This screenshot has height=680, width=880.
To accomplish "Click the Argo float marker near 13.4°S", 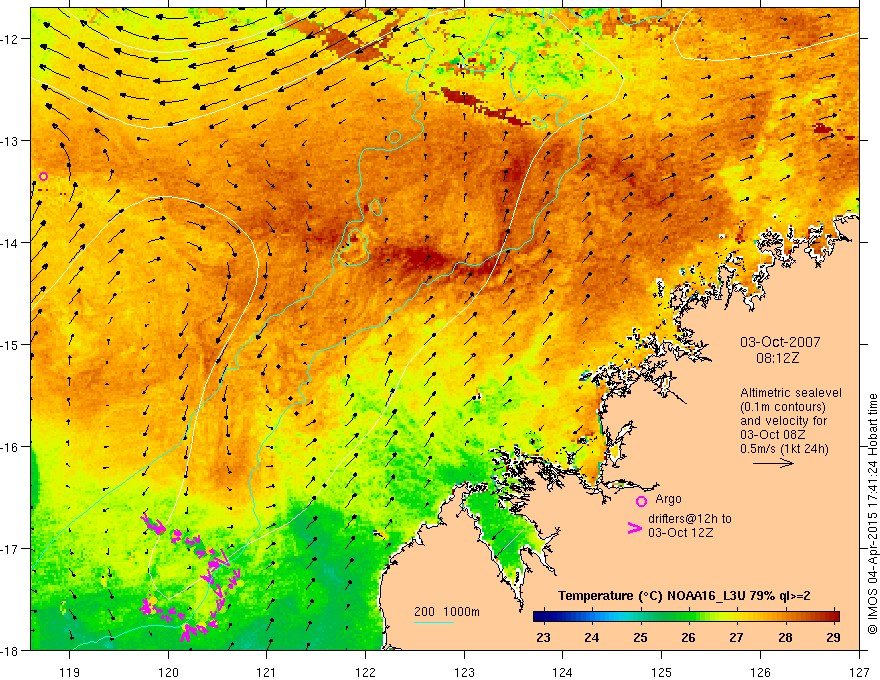I will tap(43, 176).
